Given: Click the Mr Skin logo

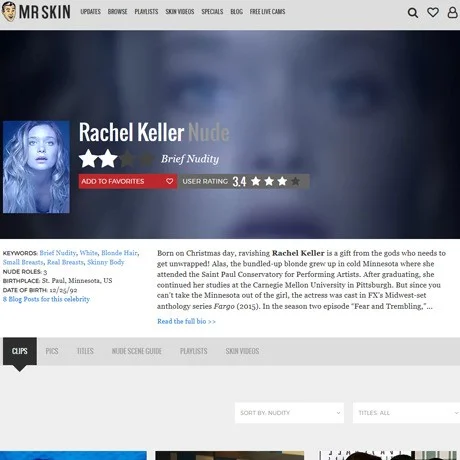Looking at the screenshot, I should [36, 12].
